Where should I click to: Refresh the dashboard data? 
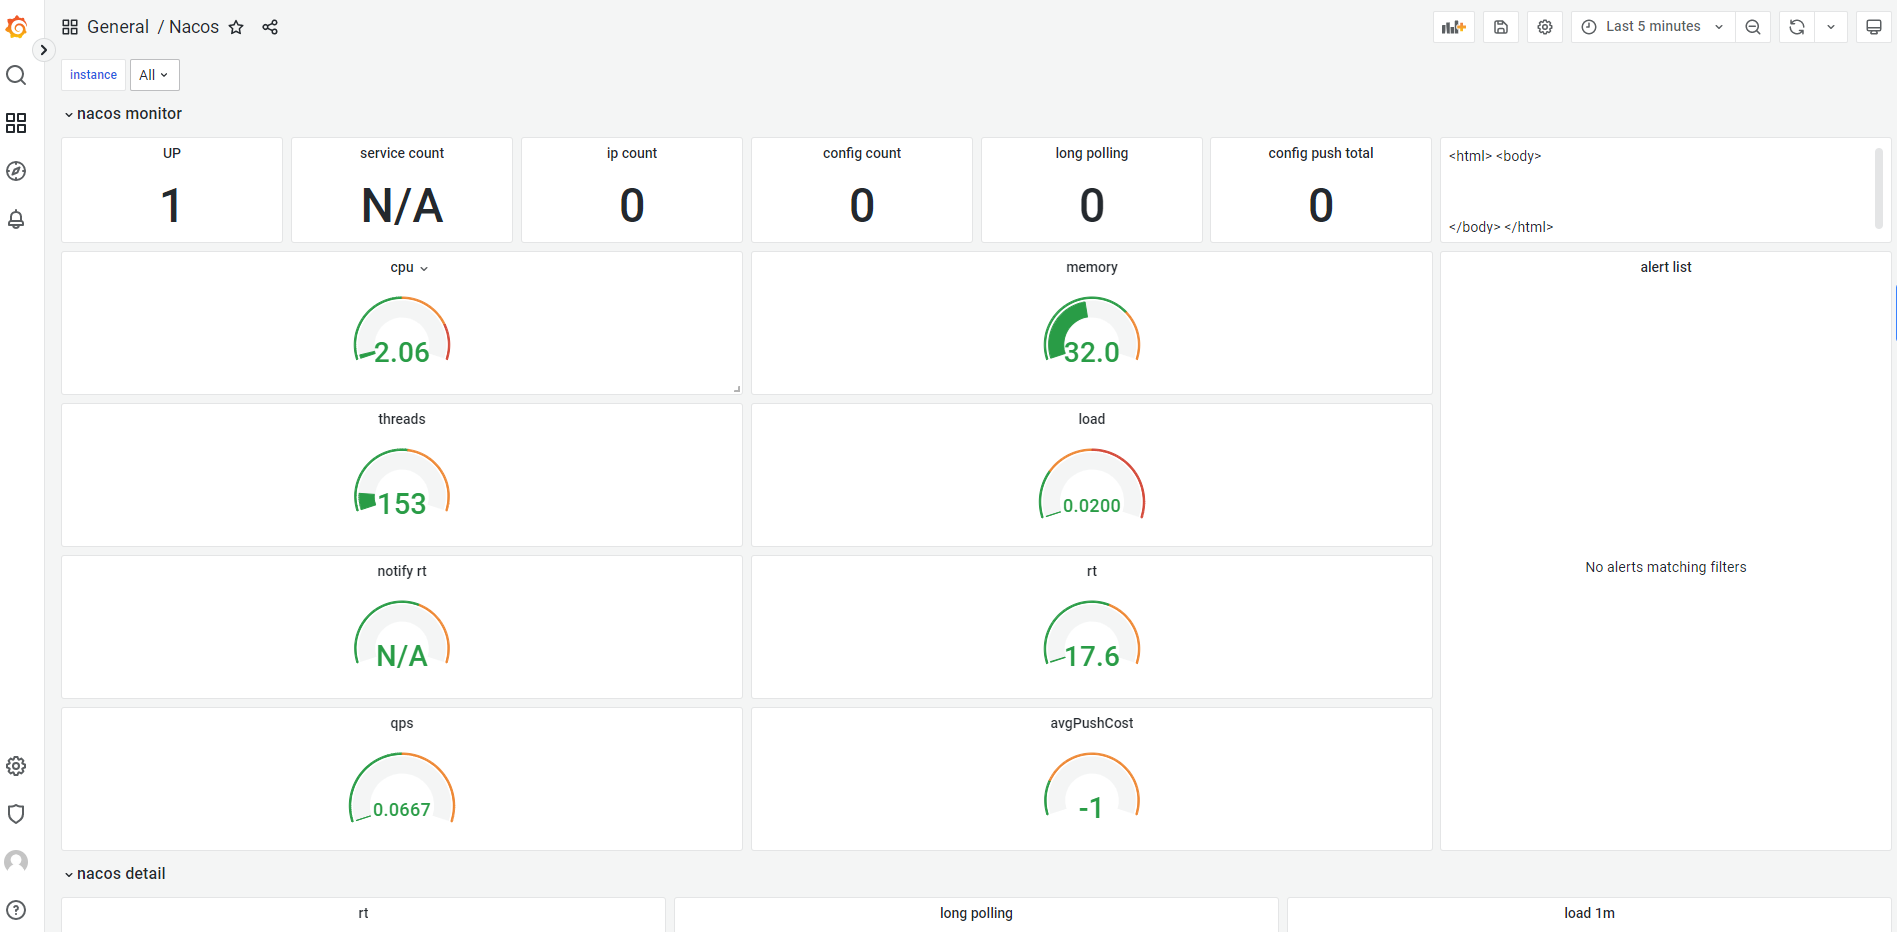point(1795,26)
